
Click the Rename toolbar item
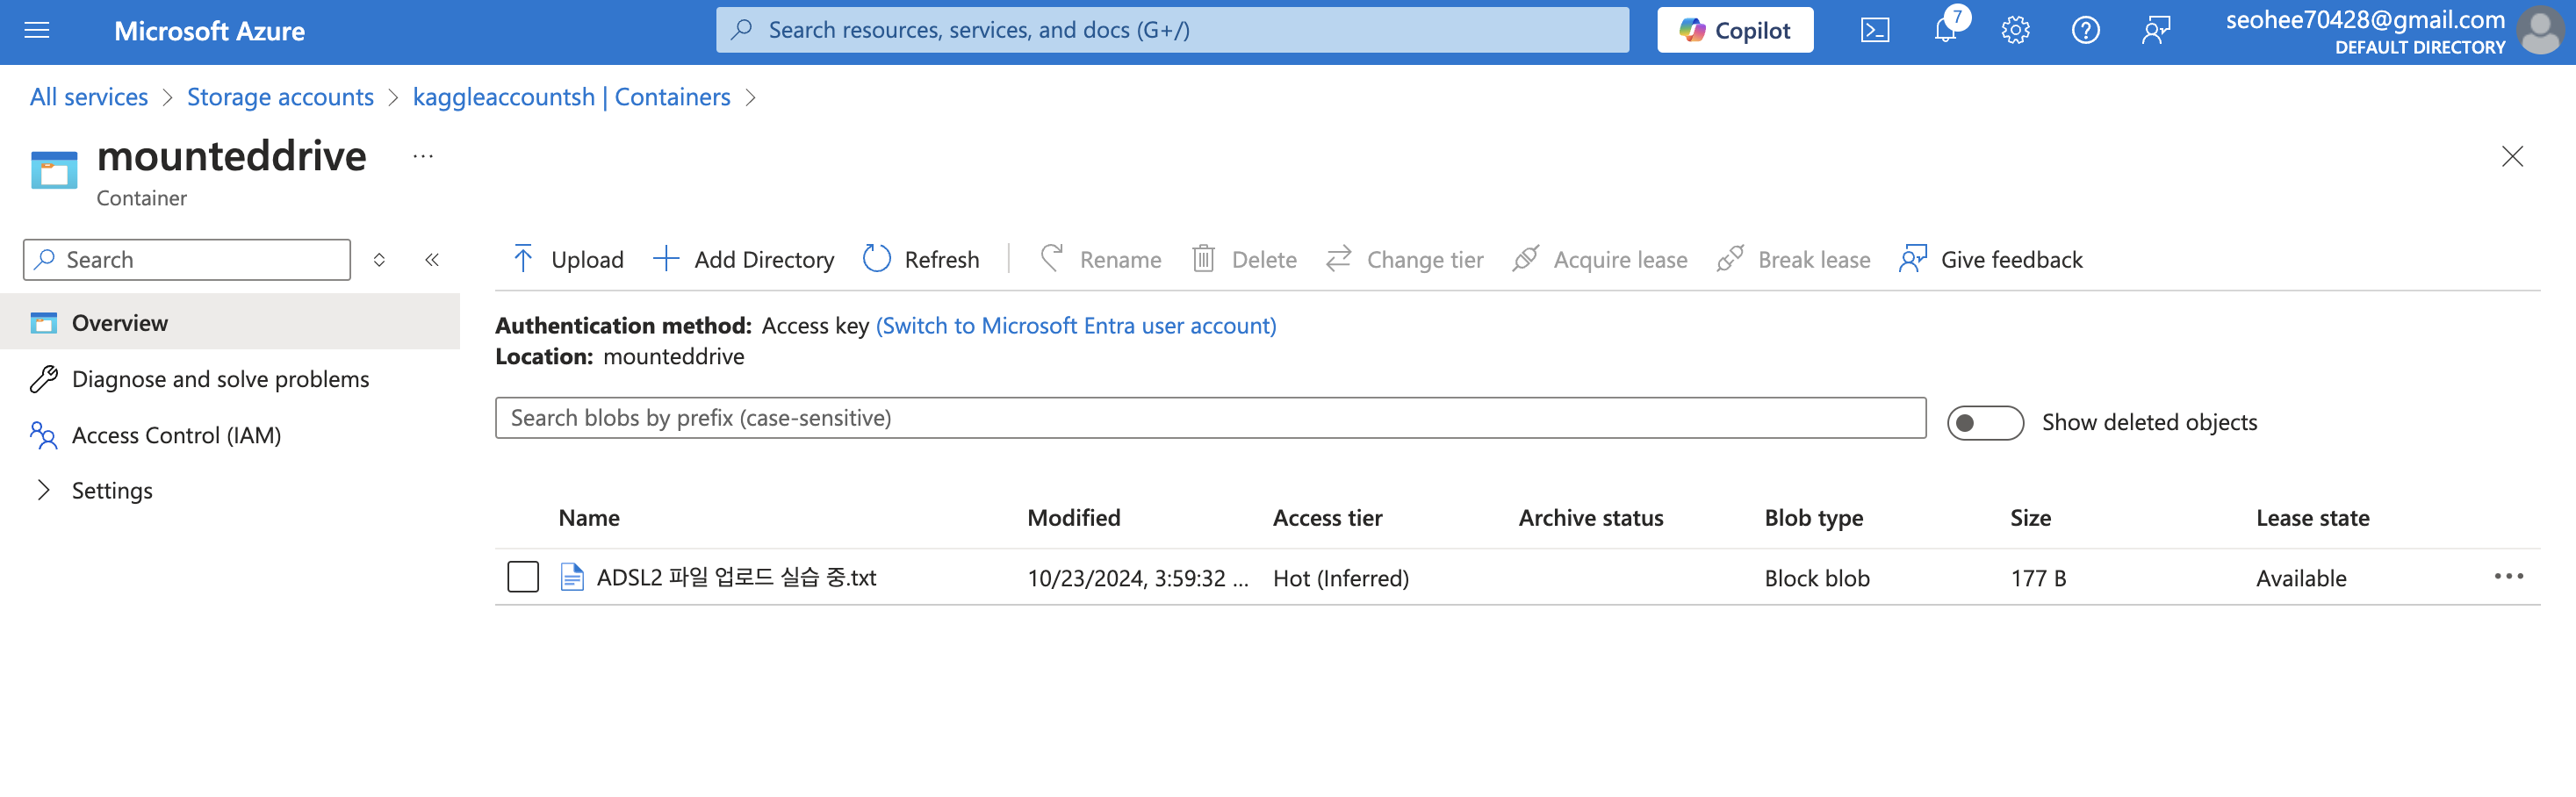(1100, 260)
